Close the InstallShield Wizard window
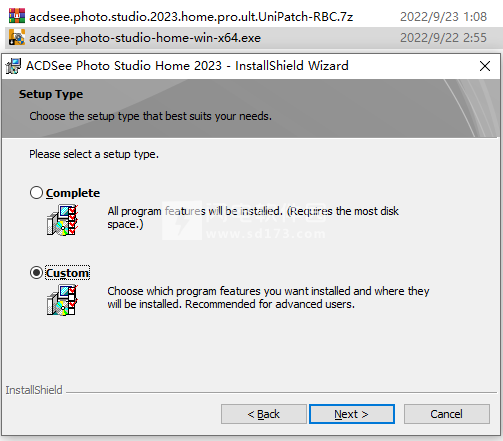 pos(485,66)
